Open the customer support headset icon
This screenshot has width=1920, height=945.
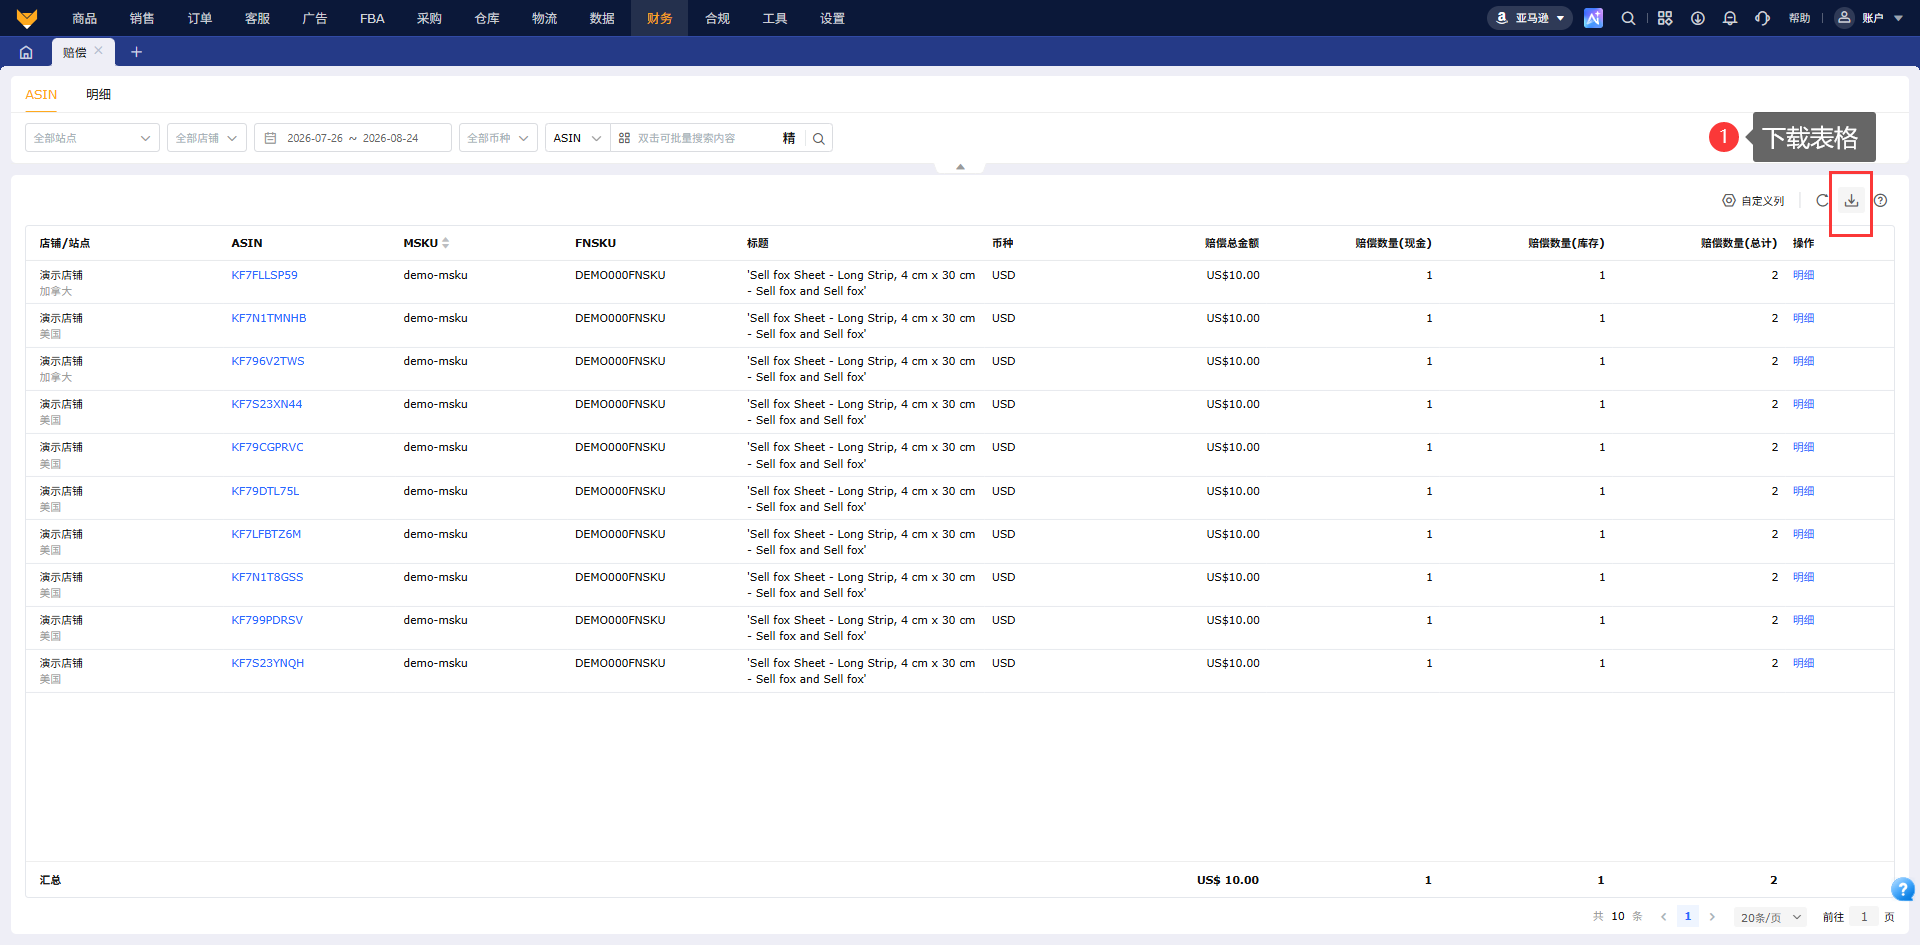tap(1762, 18)
